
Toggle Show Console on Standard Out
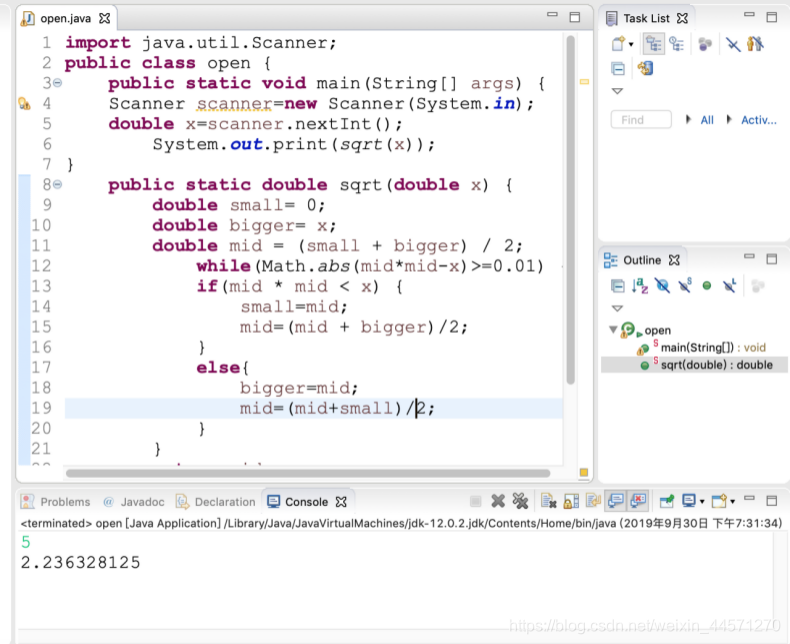click(616, 500)
